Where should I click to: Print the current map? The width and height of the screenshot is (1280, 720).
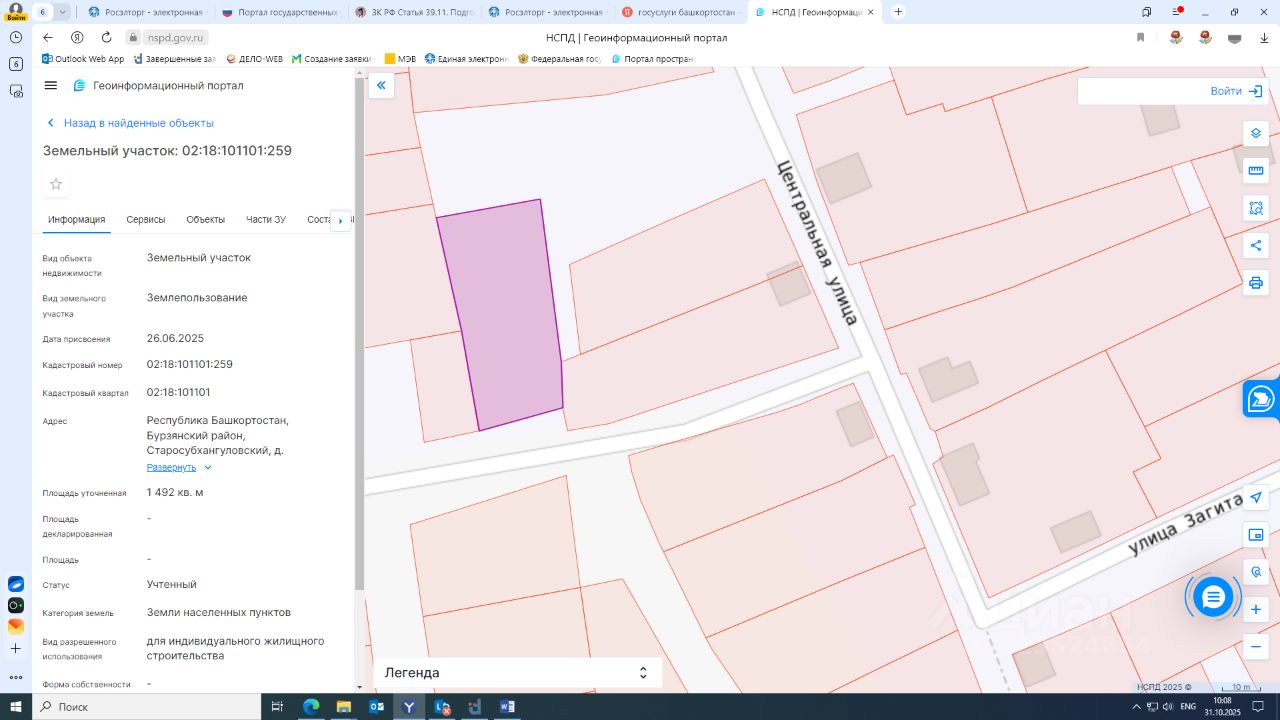1256,283
